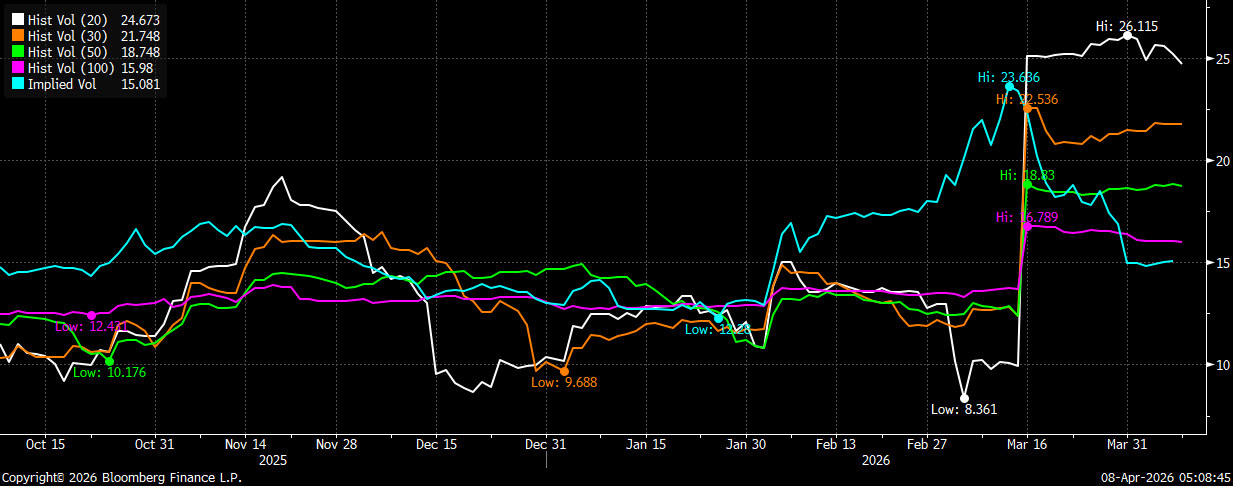
Task: Click the Dec 31 date axis label
Action: point(546,444)
